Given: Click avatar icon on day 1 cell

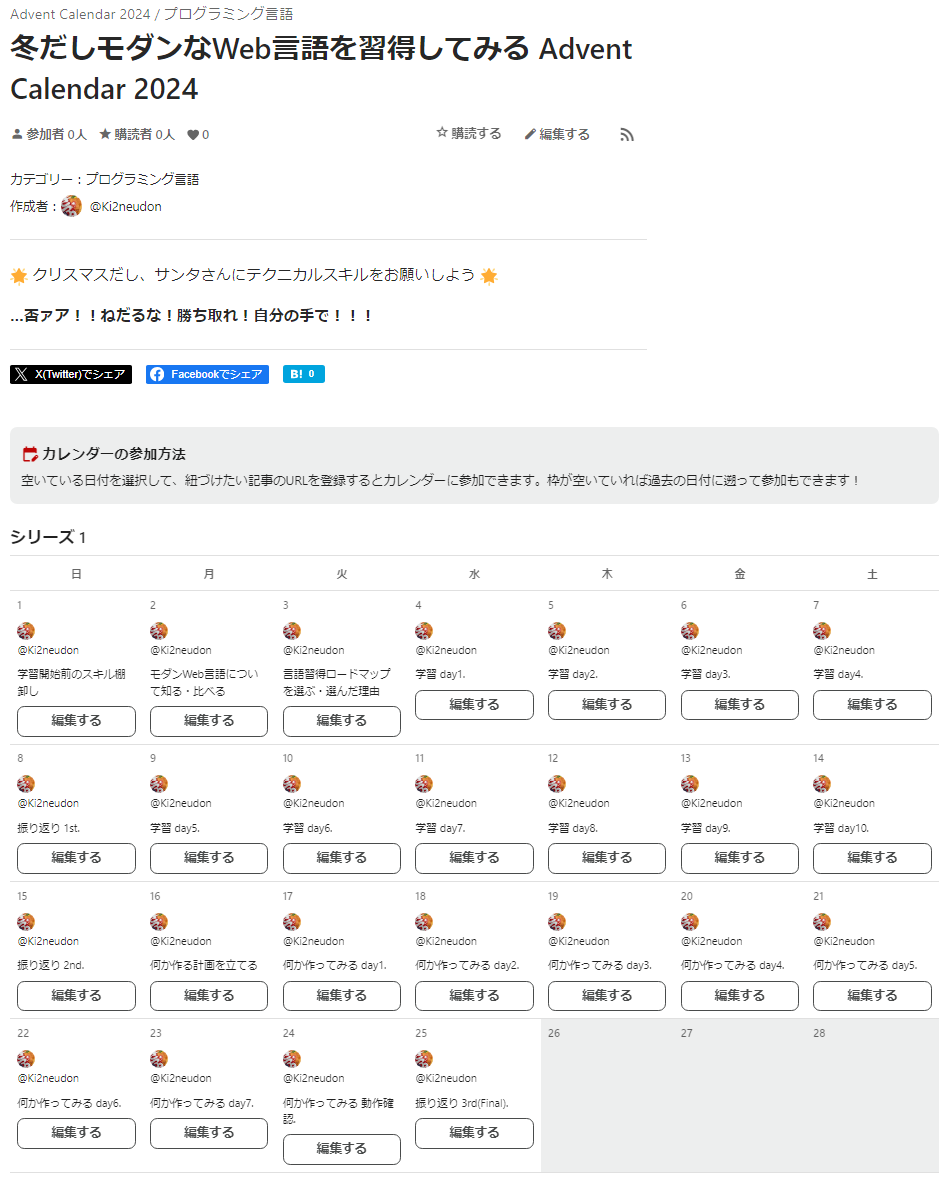Looking at the screenshot, I should coord(26,630).
